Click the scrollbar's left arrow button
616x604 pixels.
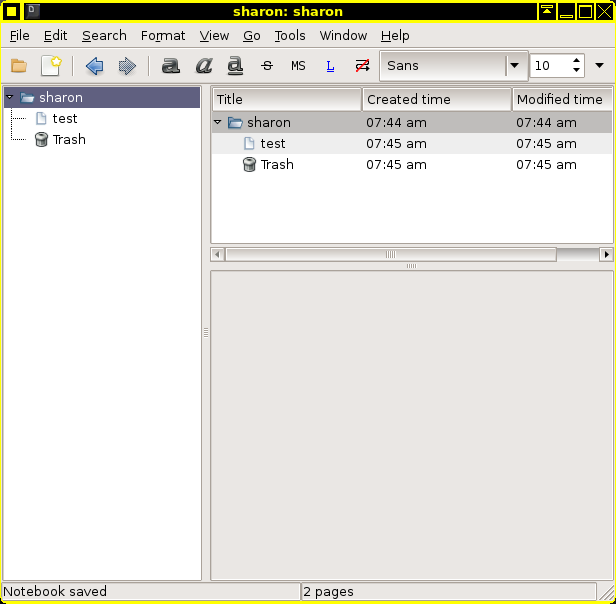pyautogui.click(x=217, y=255)
